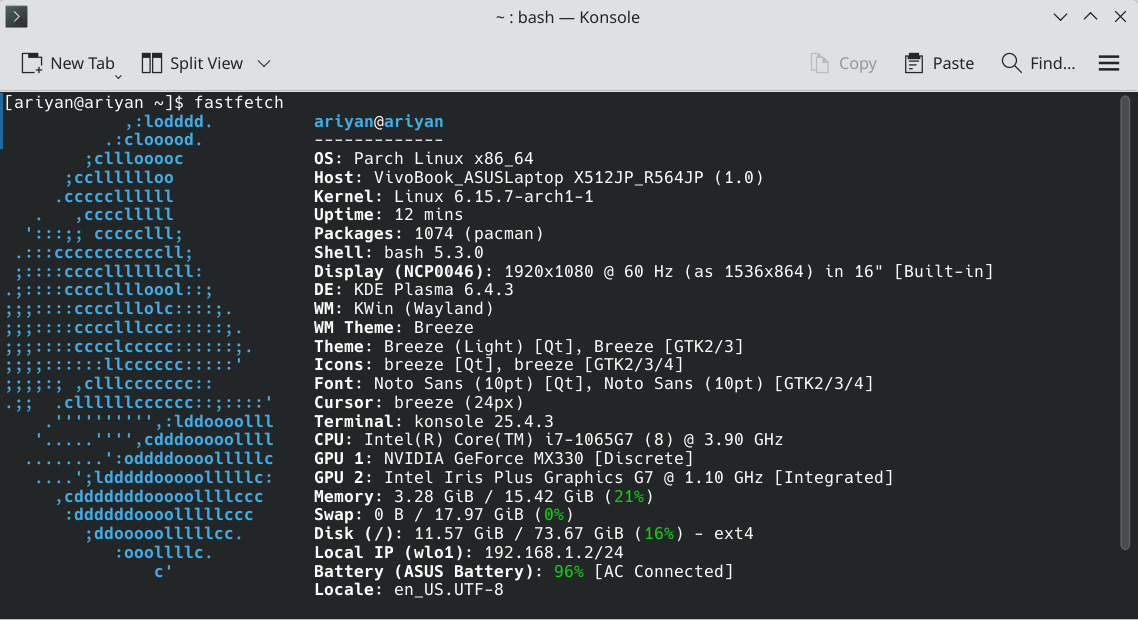Click the Memory usage '21%' value

629,497
